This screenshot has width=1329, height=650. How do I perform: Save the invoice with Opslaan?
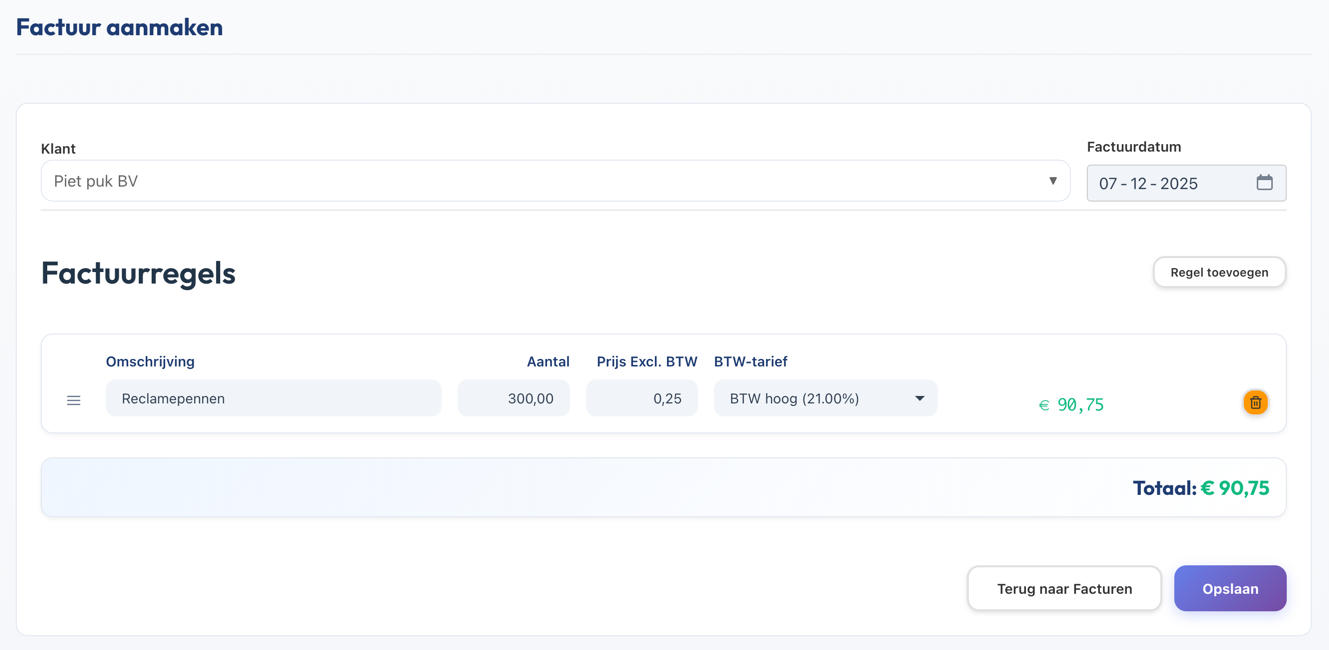tap(1229, 589)
